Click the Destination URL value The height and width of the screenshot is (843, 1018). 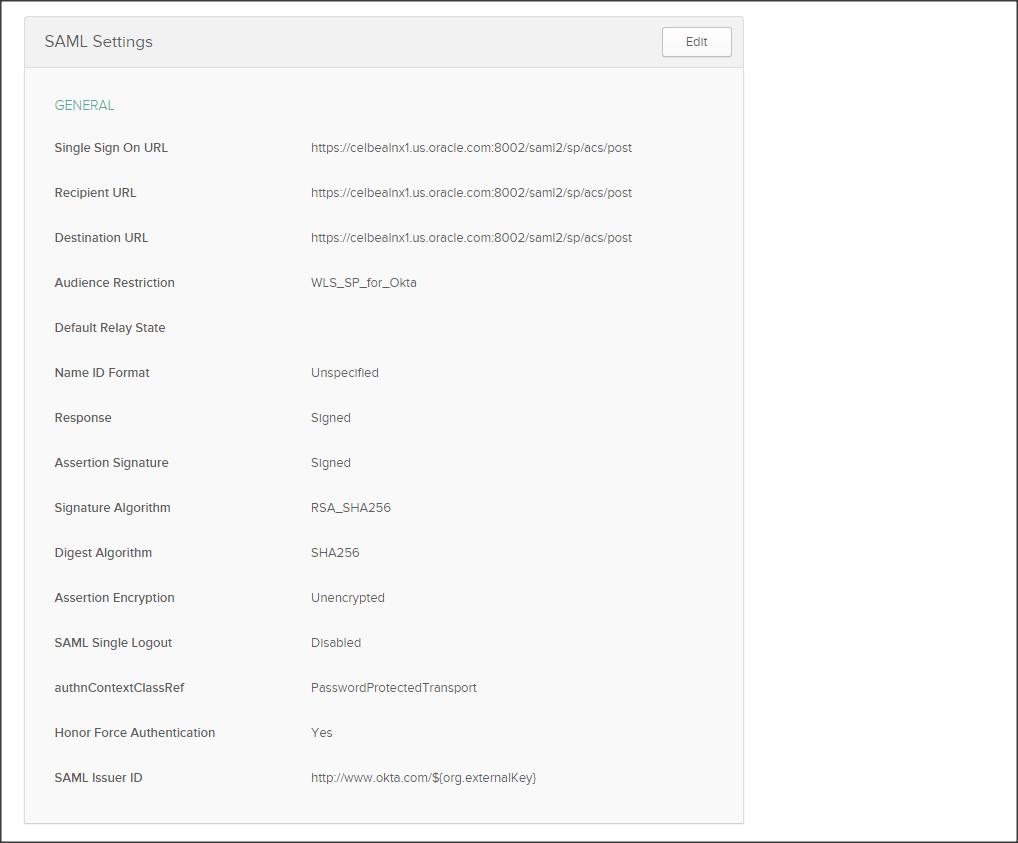click(471, 238)
